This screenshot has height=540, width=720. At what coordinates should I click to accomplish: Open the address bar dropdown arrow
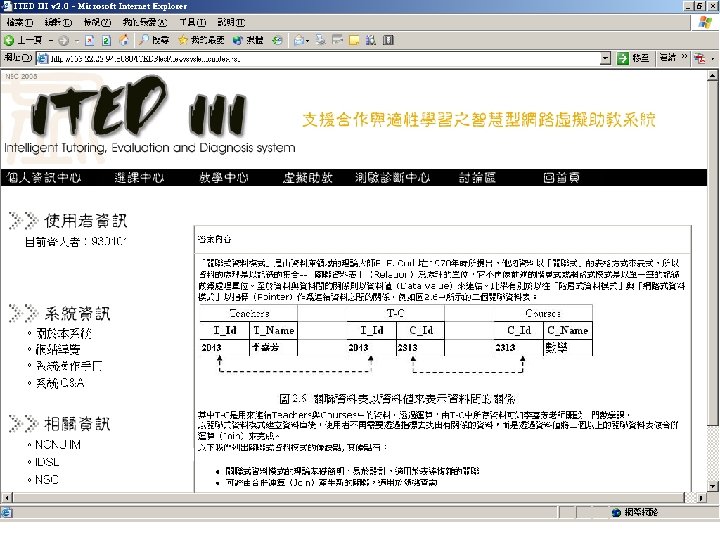[606, 58]
